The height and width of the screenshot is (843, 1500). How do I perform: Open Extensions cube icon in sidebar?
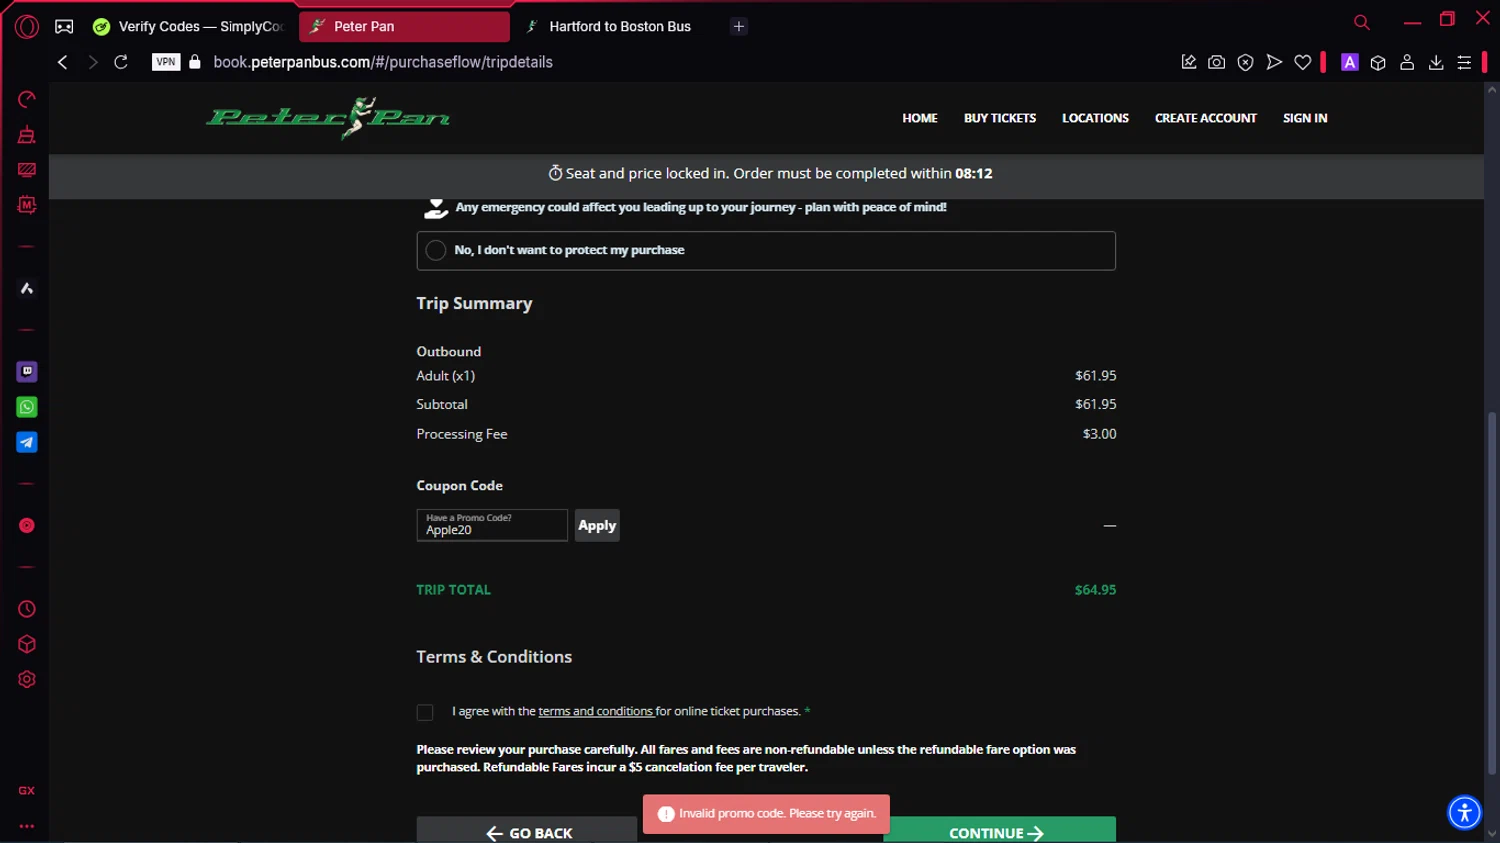click(x=27, y=644)
